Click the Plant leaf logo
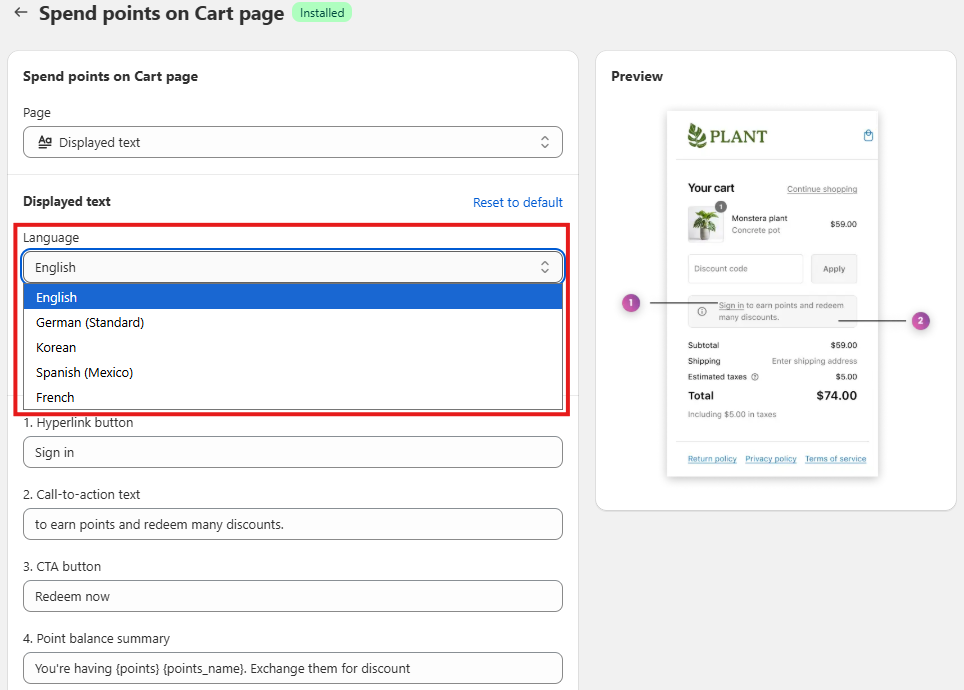This screenshot has height=690, width=964. coord(697,136)
